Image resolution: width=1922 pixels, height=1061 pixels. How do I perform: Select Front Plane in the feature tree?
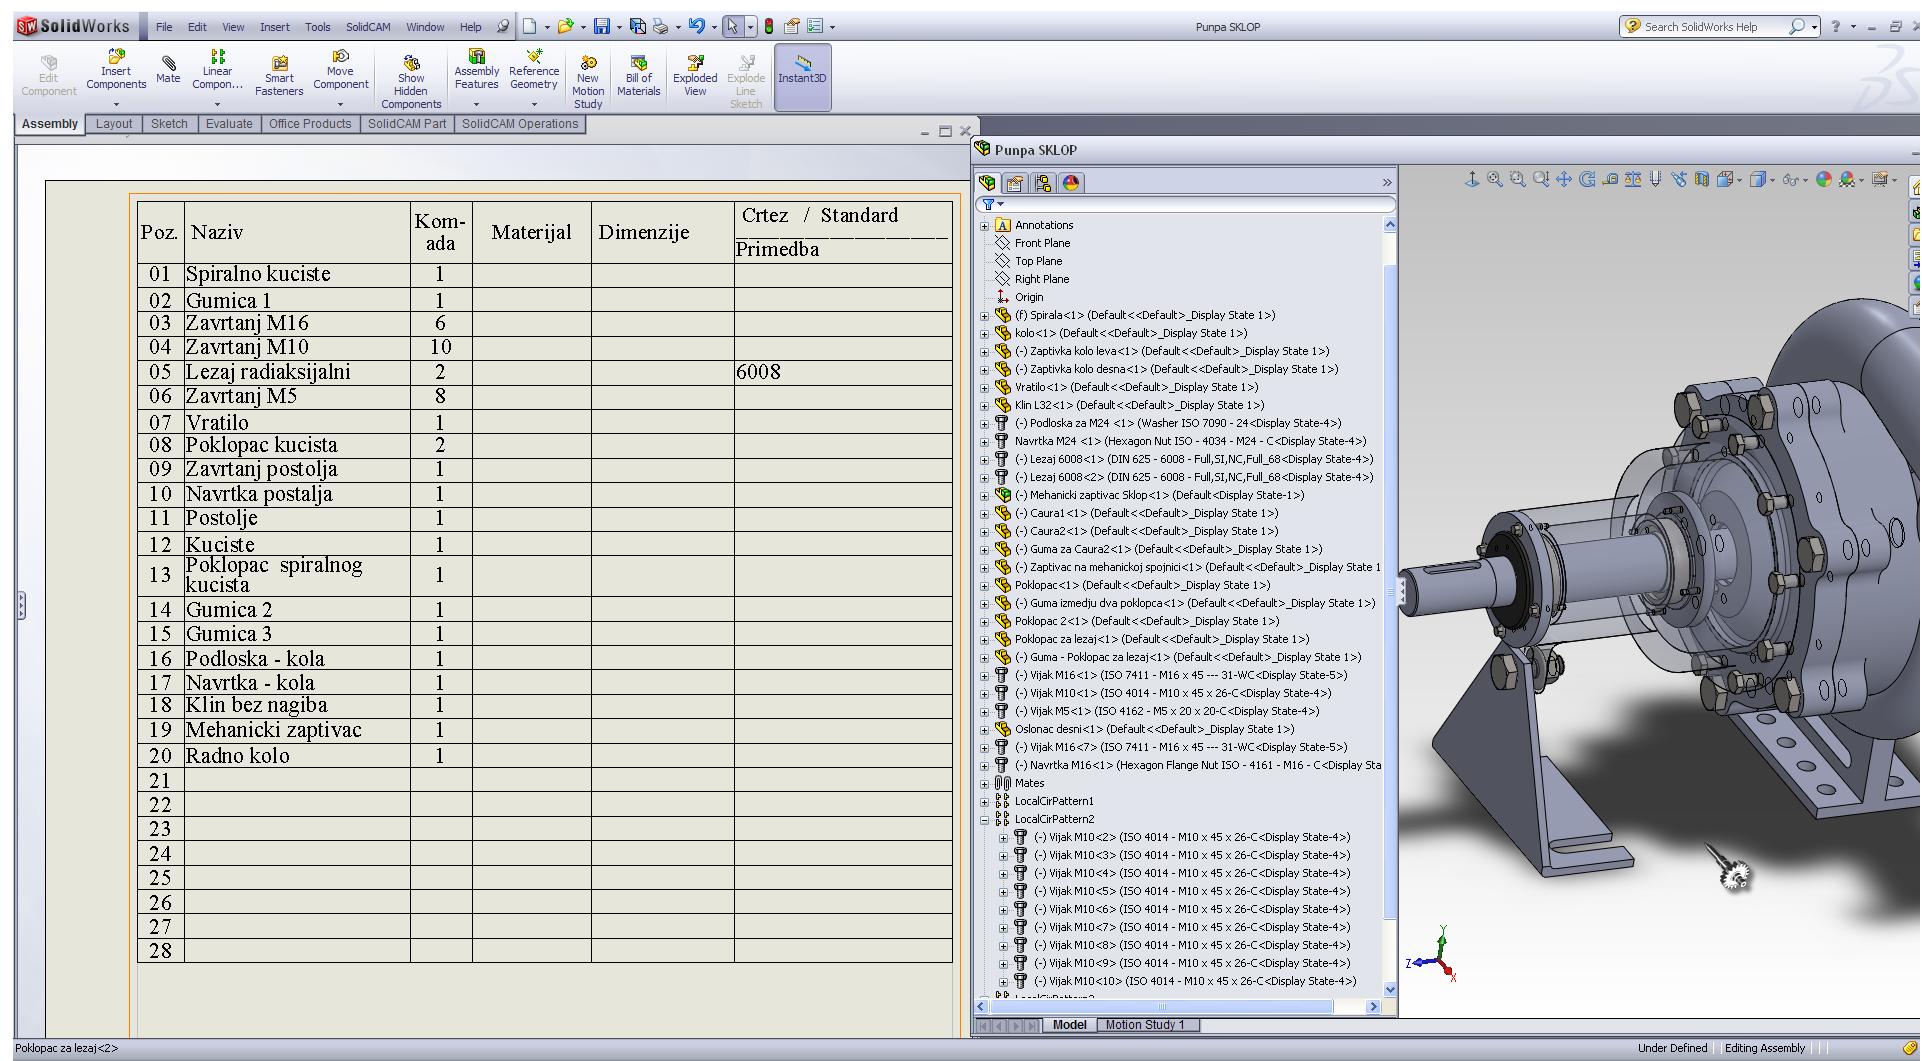(x=1042, y=244)
